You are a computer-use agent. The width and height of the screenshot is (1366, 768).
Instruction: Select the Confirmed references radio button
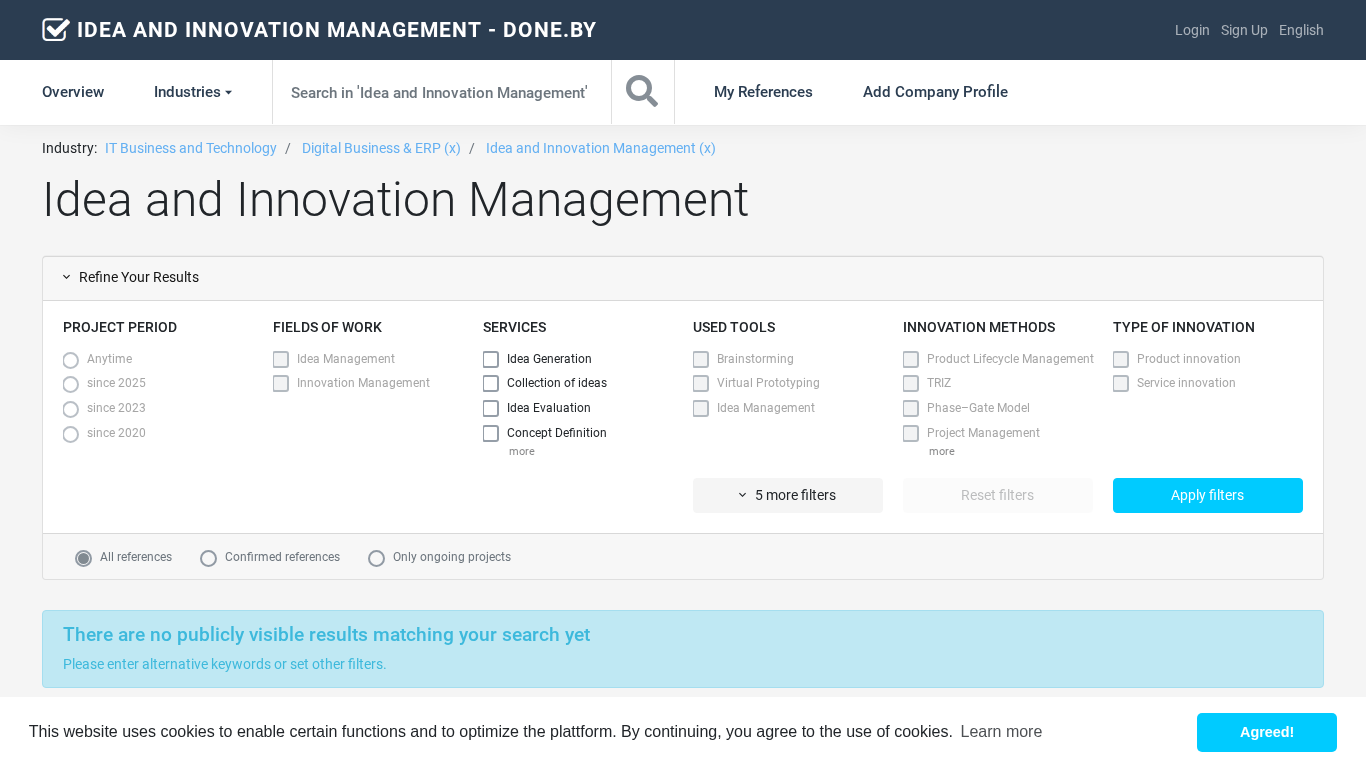point(209,558)
